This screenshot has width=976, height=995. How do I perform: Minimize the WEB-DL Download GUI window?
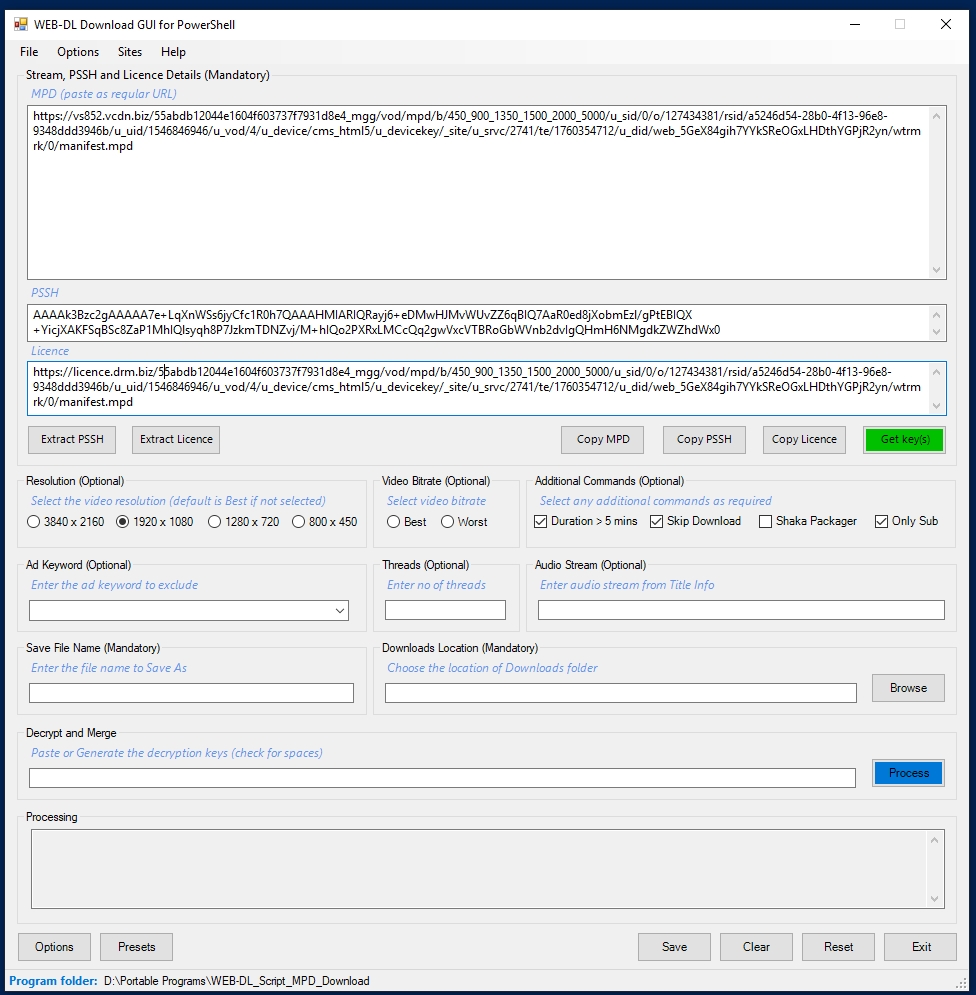pos(855,25)
